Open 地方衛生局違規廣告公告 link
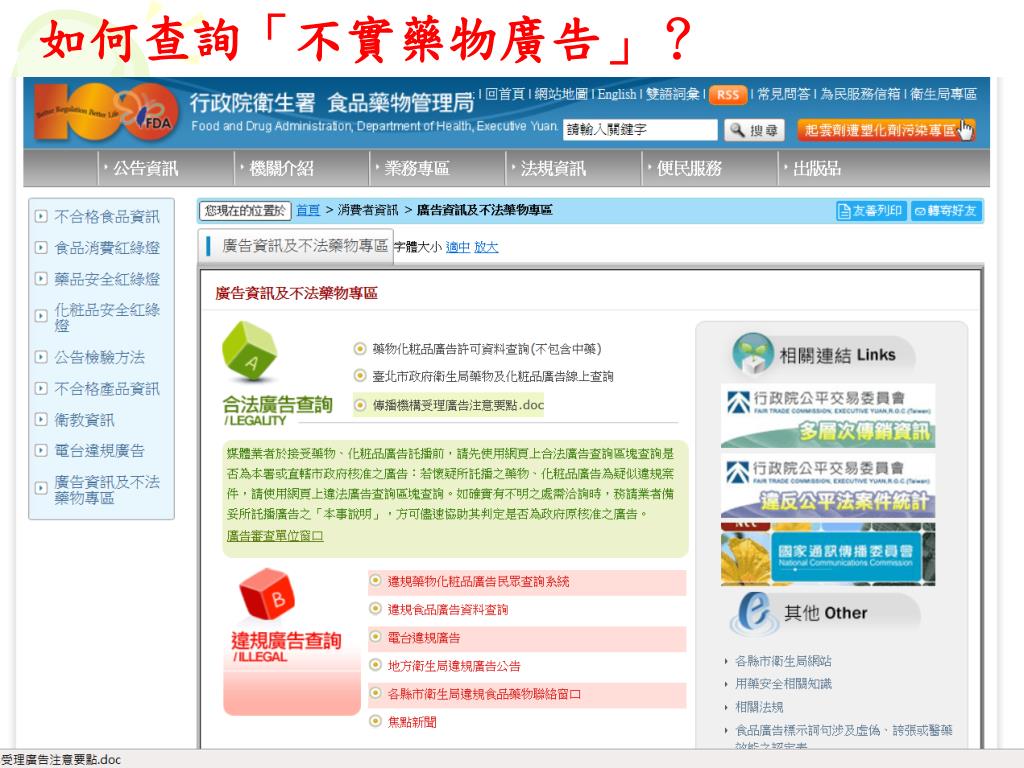Image resolution: width=1024 pixels, height=768 pixels. click(x=454, y=666)
